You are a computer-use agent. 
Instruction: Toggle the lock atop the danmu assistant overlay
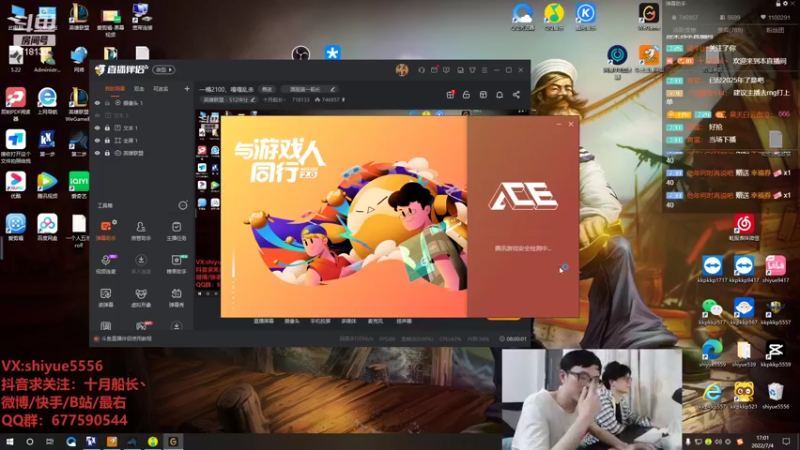[x=778, y=4]
